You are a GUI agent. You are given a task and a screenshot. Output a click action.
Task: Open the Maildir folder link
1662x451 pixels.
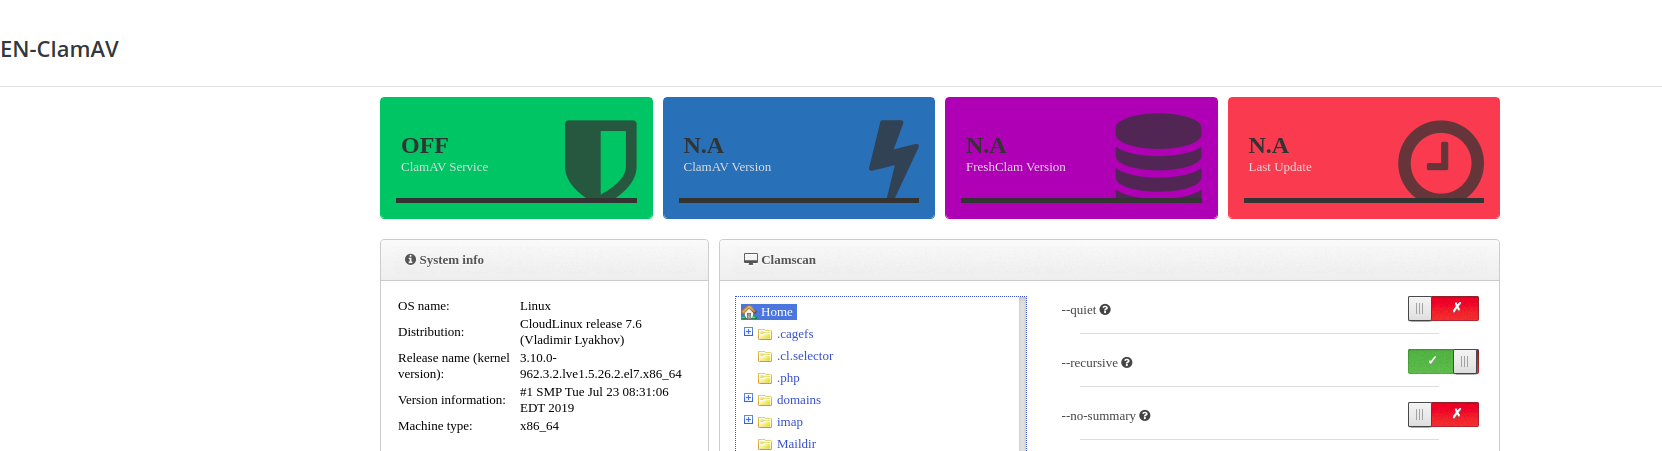(796, 444)
